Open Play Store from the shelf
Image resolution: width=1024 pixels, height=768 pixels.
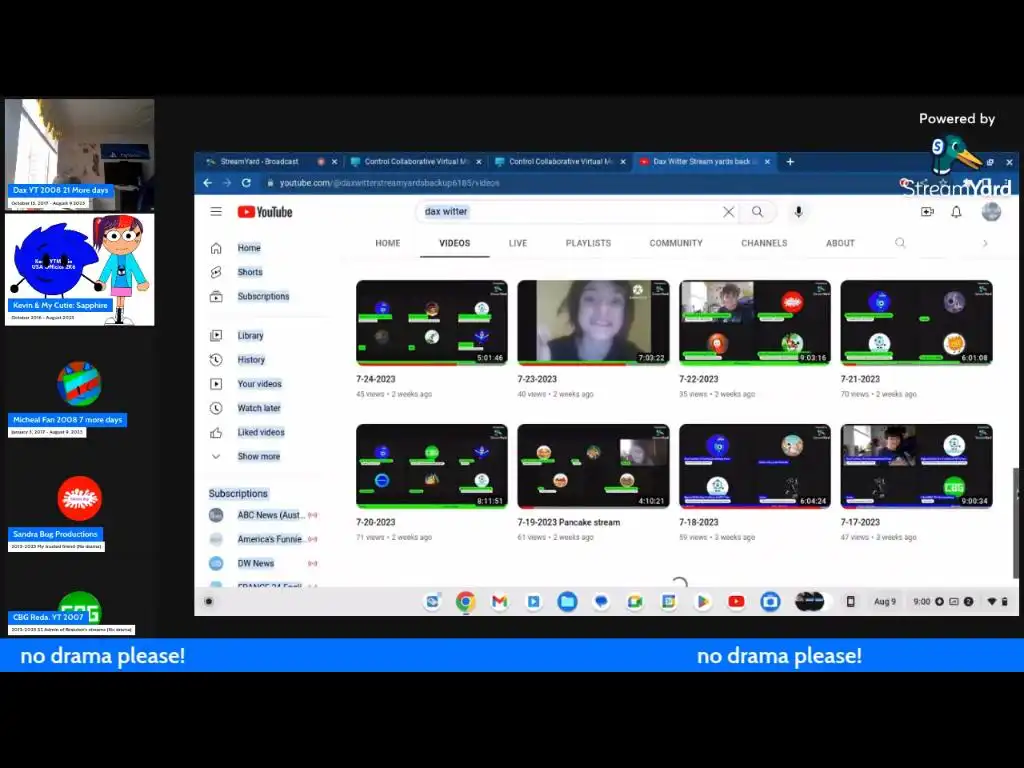click(x=703, y=601)
